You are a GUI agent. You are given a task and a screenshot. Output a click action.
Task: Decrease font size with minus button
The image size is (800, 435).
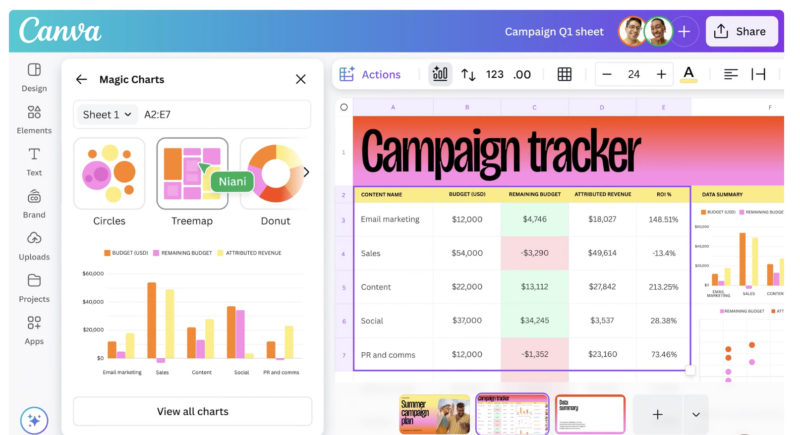(607, 74)
